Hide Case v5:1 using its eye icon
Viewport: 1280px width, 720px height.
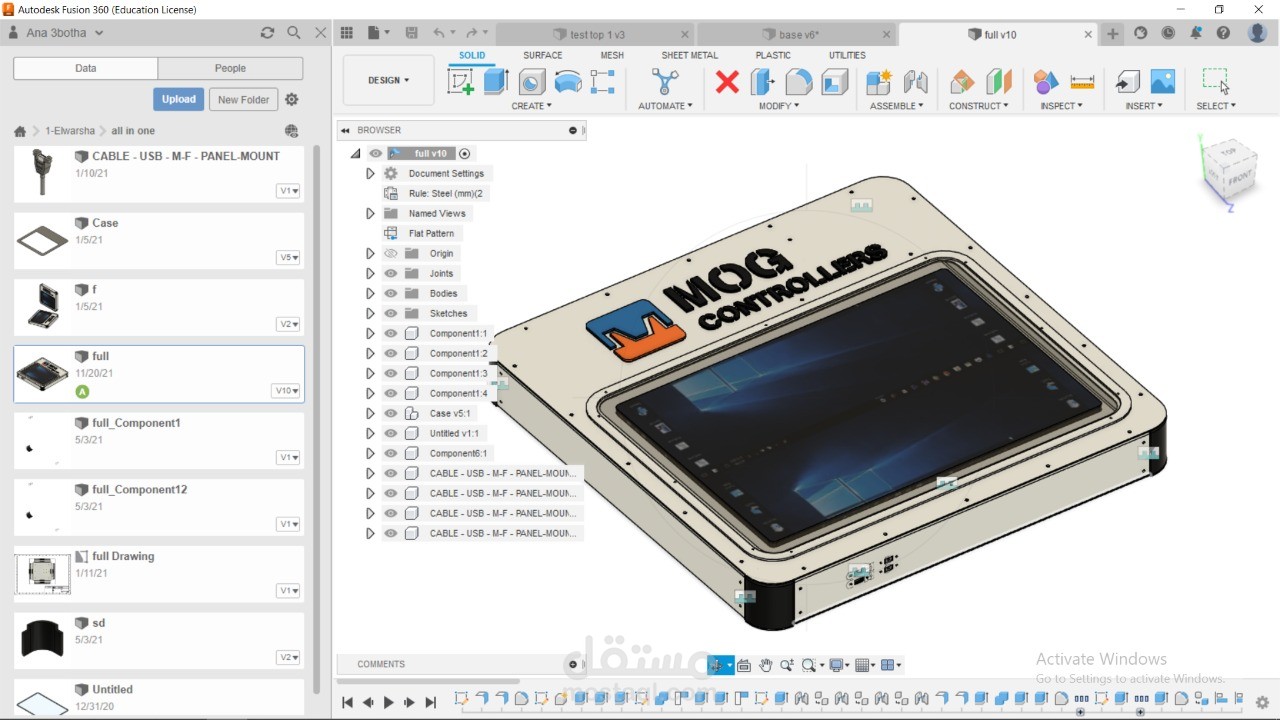[x=391, y=414]
